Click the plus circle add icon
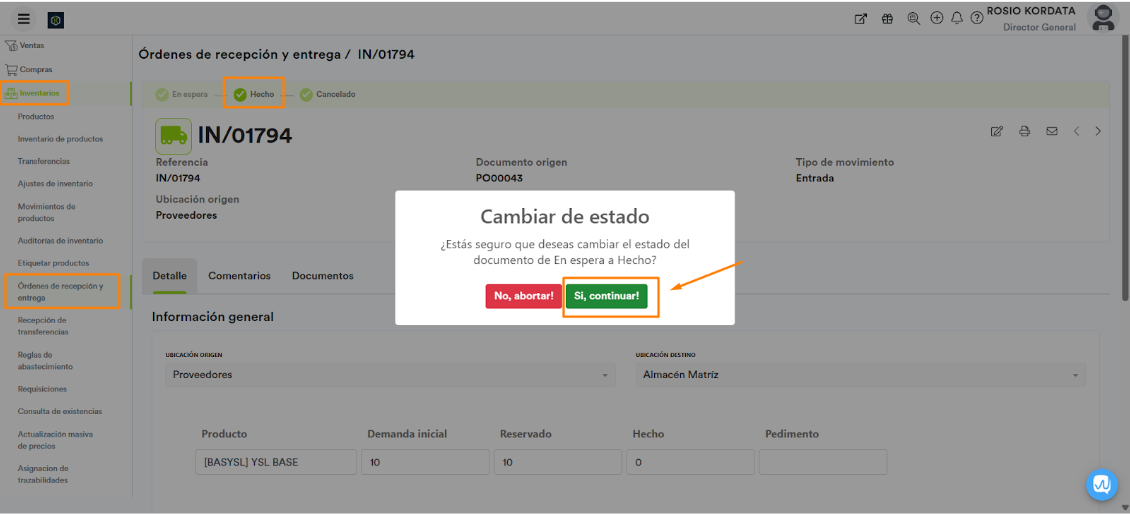 coord(937,18)
